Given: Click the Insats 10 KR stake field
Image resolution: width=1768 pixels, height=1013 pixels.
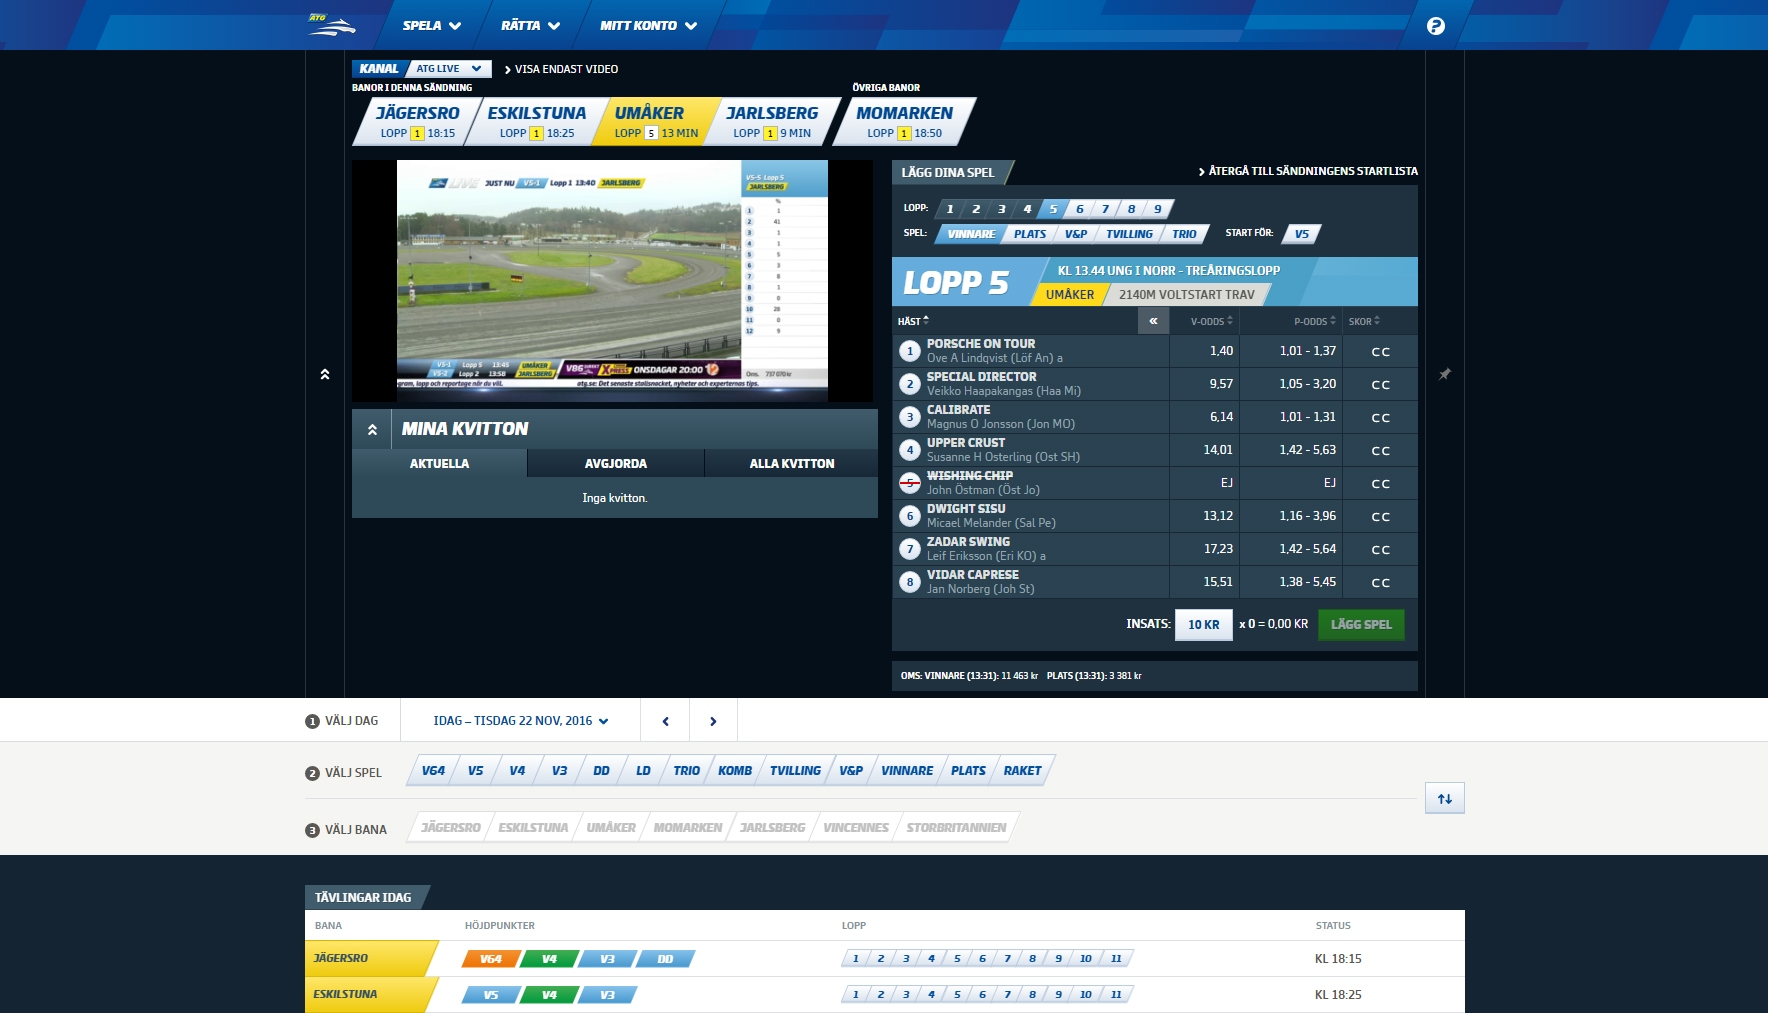Looking at the screenshot, I should coord(1203,624).
